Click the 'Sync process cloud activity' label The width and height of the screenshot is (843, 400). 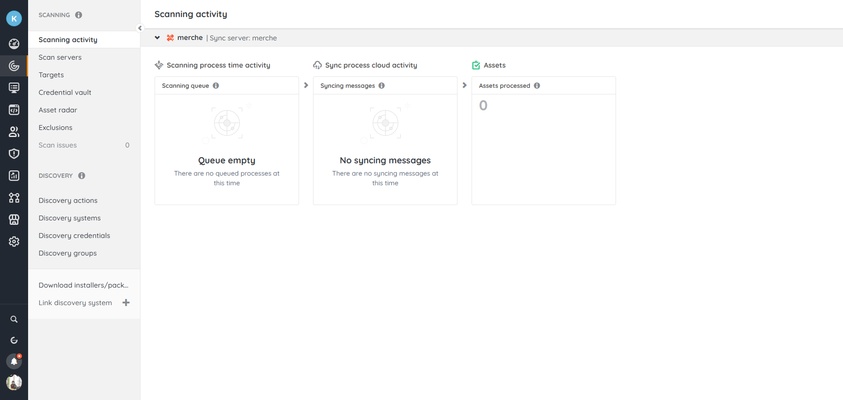point(371,65)
